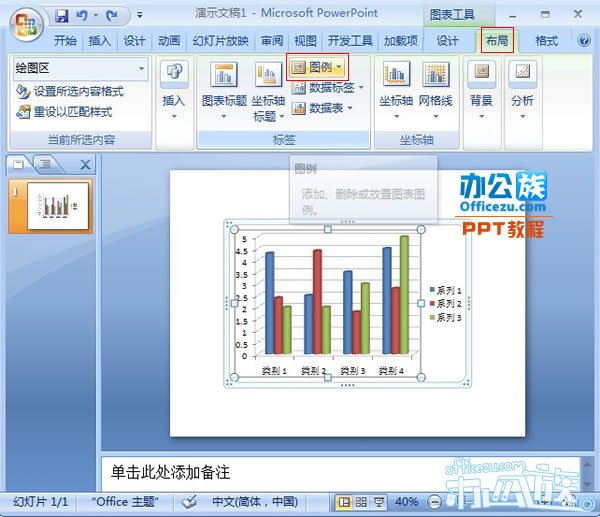Open the 图表标题 chart title icon
Screen dimensions: 600x517
pos(224,73)
